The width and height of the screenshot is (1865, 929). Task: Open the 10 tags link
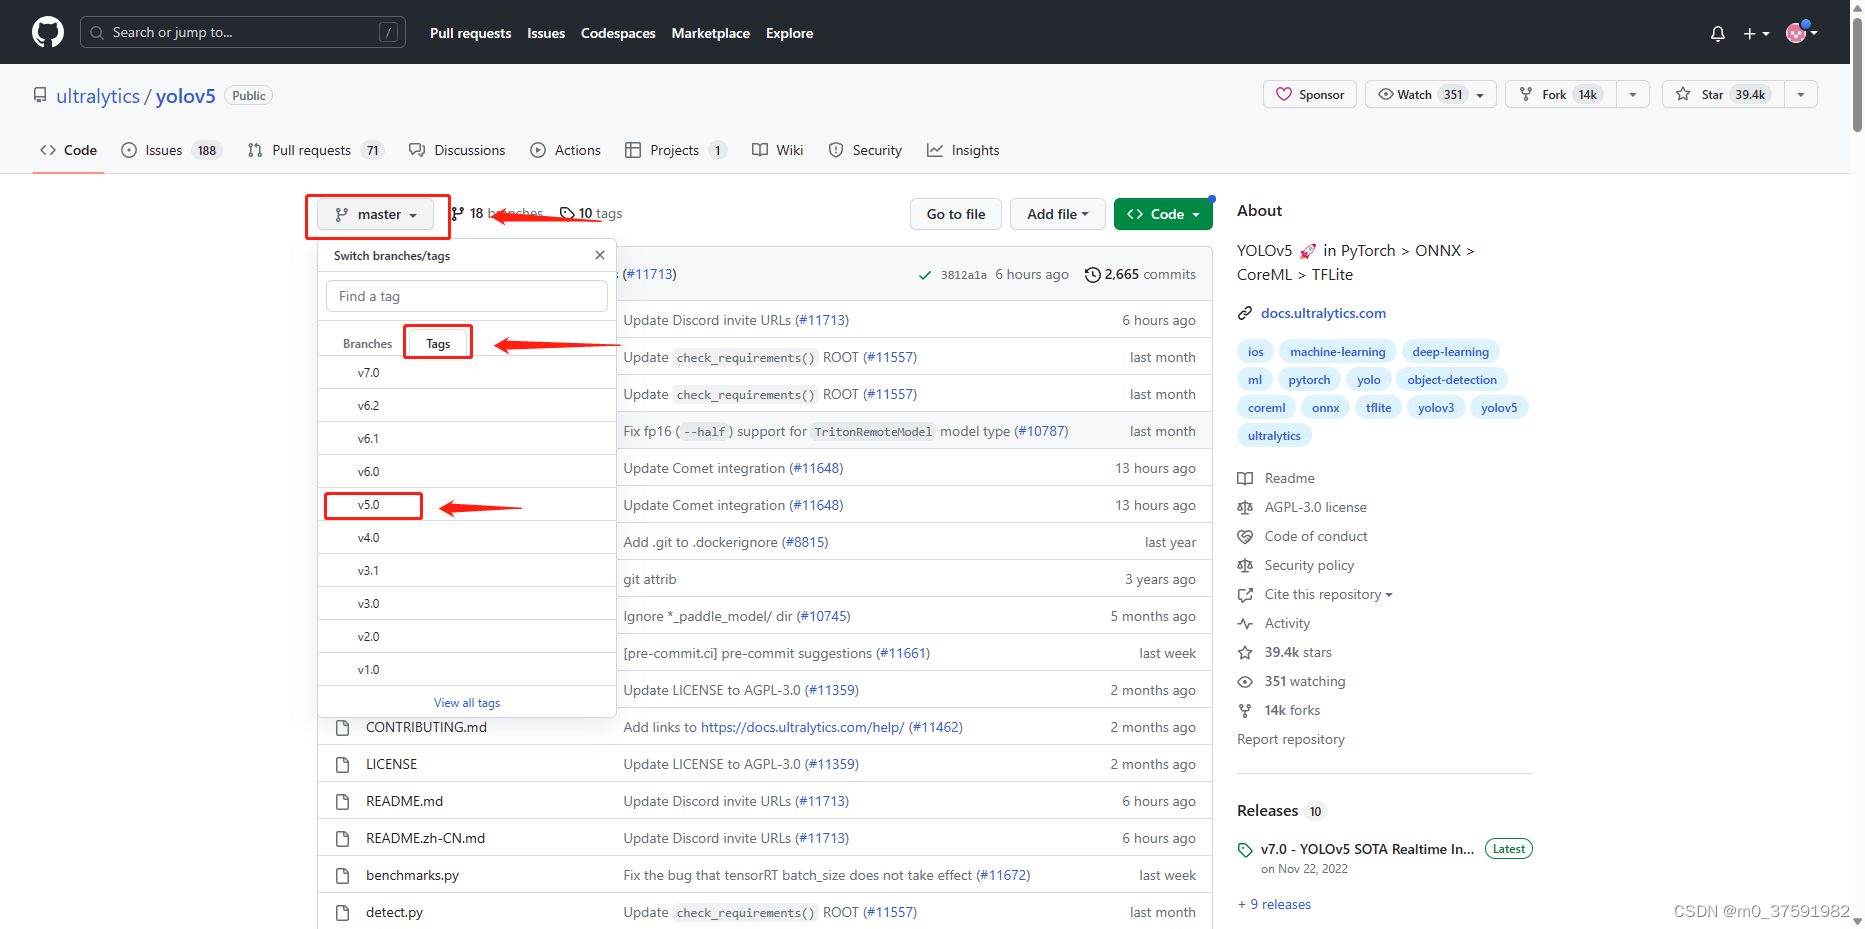click(591, 213)
